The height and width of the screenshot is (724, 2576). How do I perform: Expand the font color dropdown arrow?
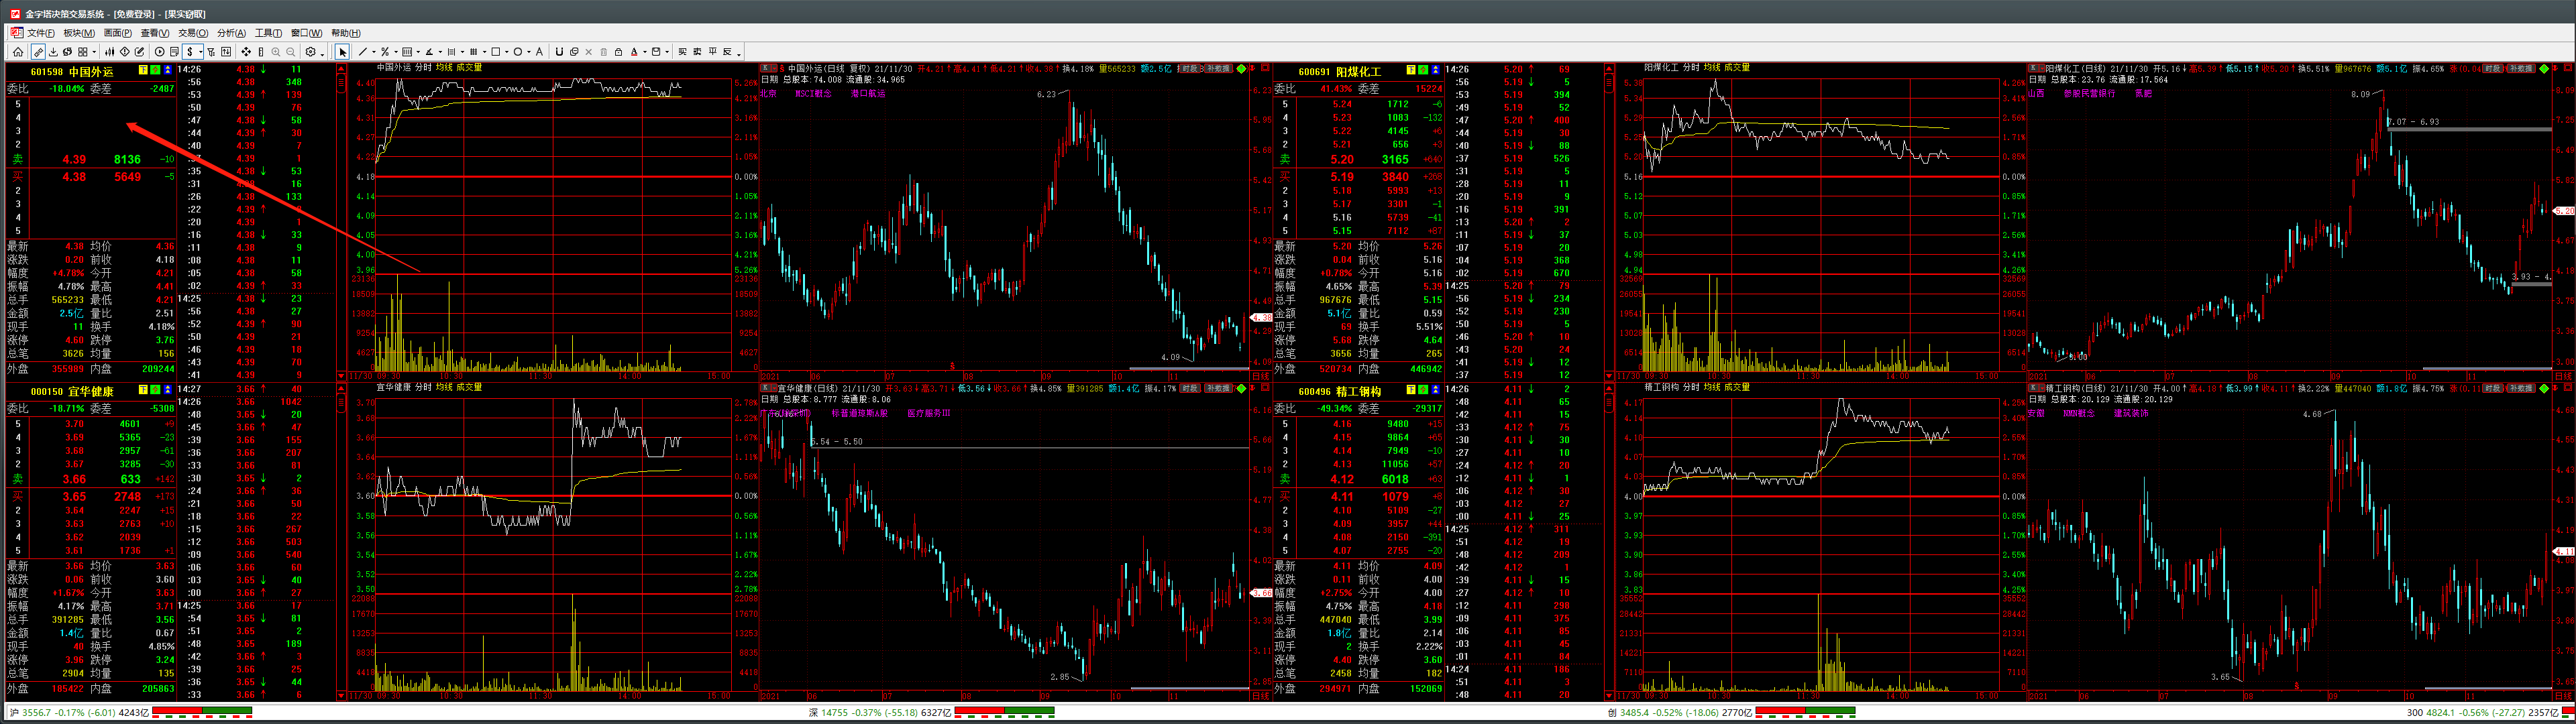[x=645, y=52]
